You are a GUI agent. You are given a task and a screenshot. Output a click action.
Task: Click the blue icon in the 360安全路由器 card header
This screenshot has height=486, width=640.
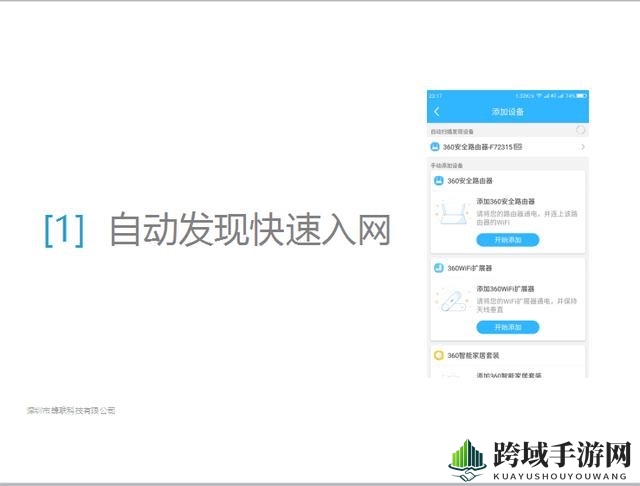pyautogui.click(x=438, y=181)
